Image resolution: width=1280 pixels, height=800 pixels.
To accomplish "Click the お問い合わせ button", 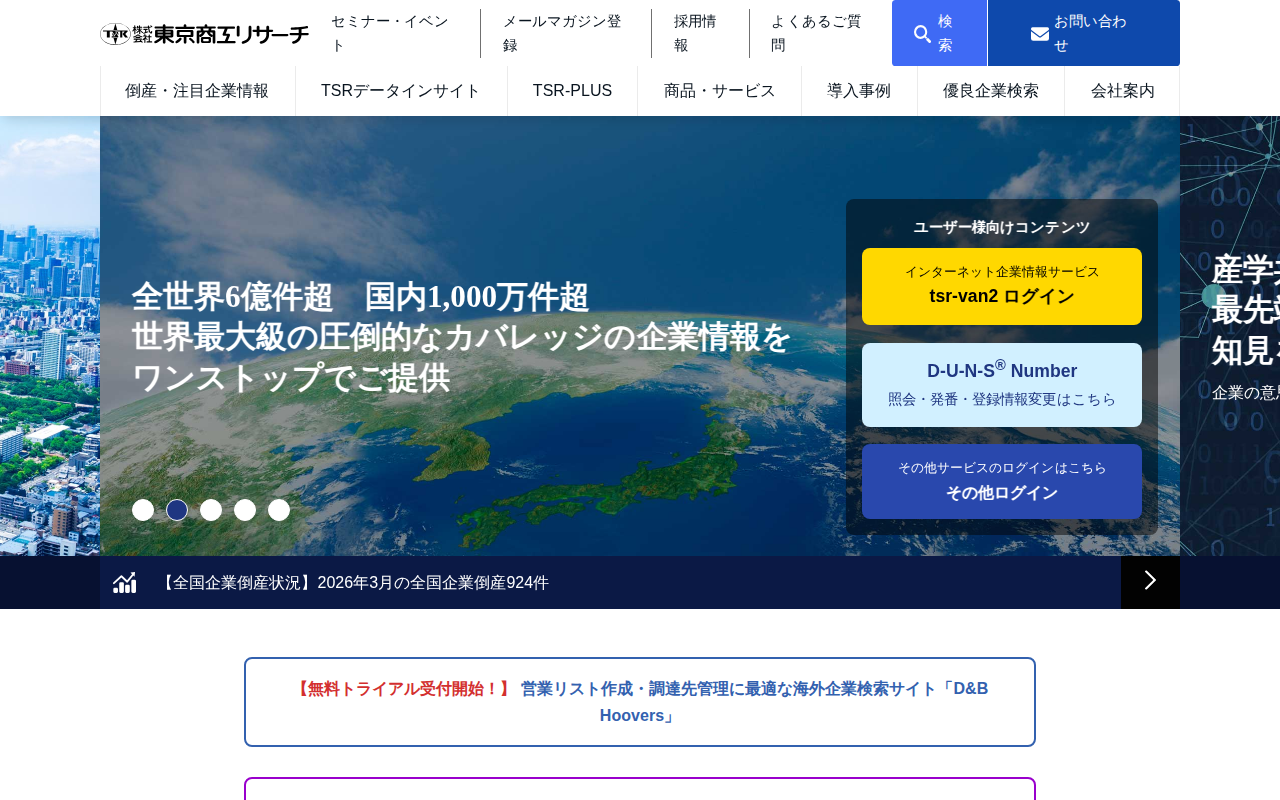I will pyautogui.click(x=1084, y=33).
